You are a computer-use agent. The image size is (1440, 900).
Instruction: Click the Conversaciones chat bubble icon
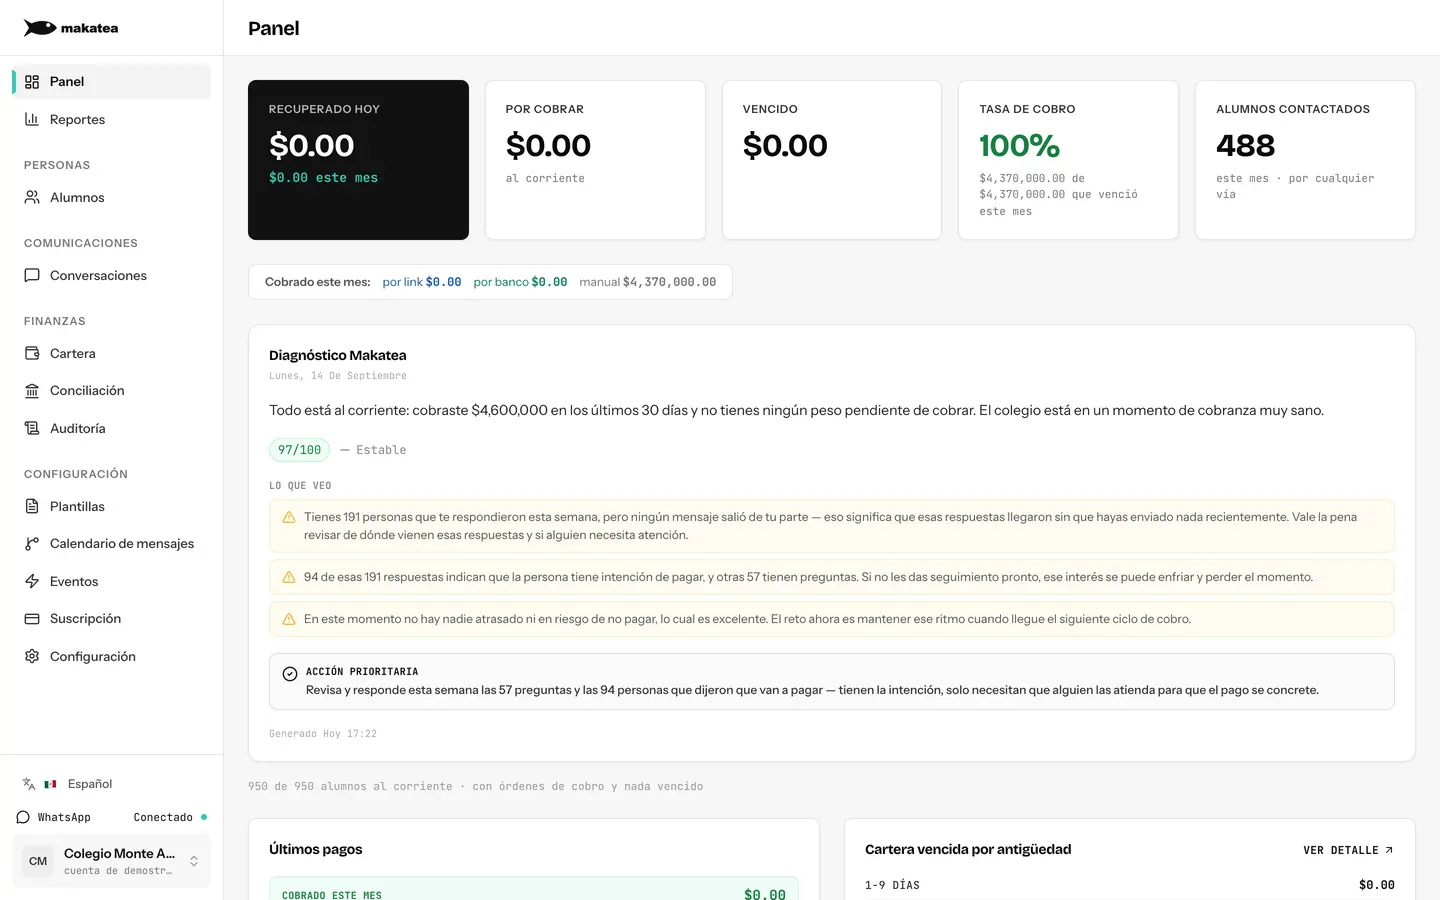[32, 275]
